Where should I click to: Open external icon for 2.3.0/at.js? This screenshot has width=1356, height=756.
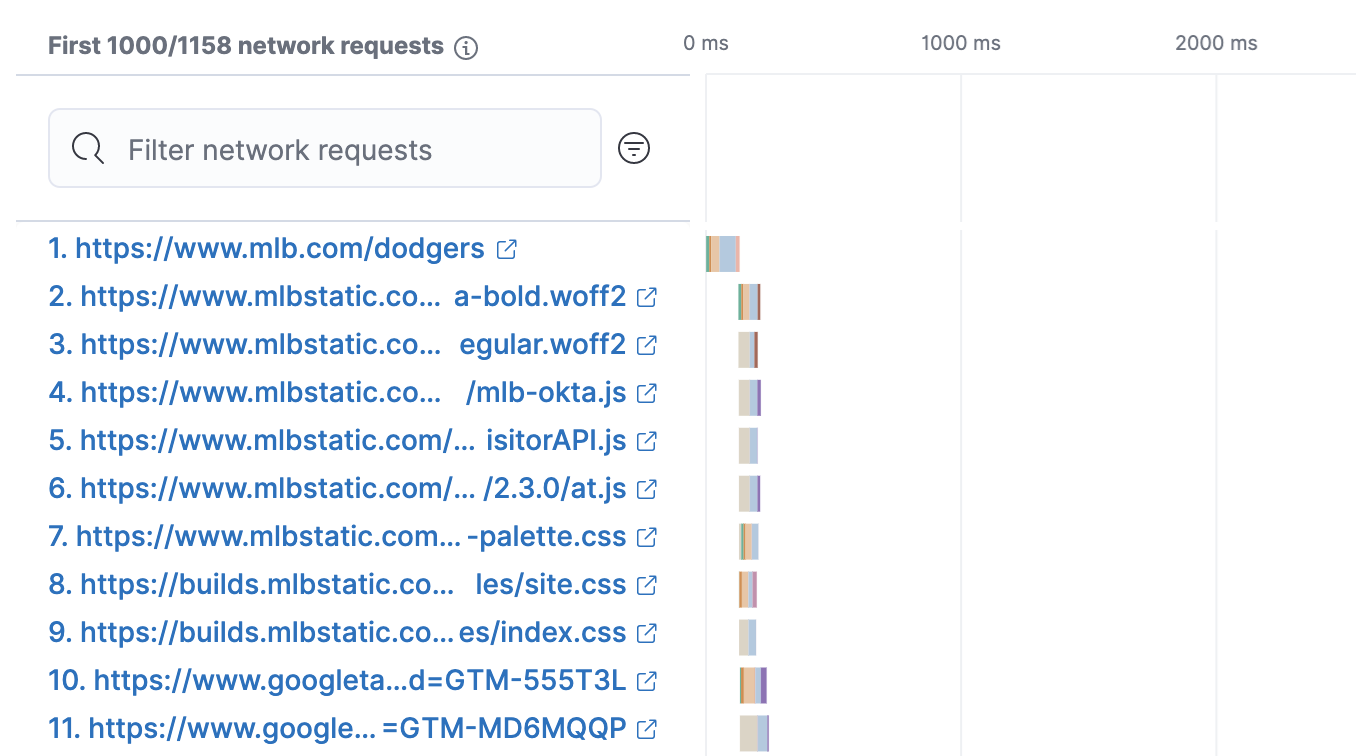point(647,489)
